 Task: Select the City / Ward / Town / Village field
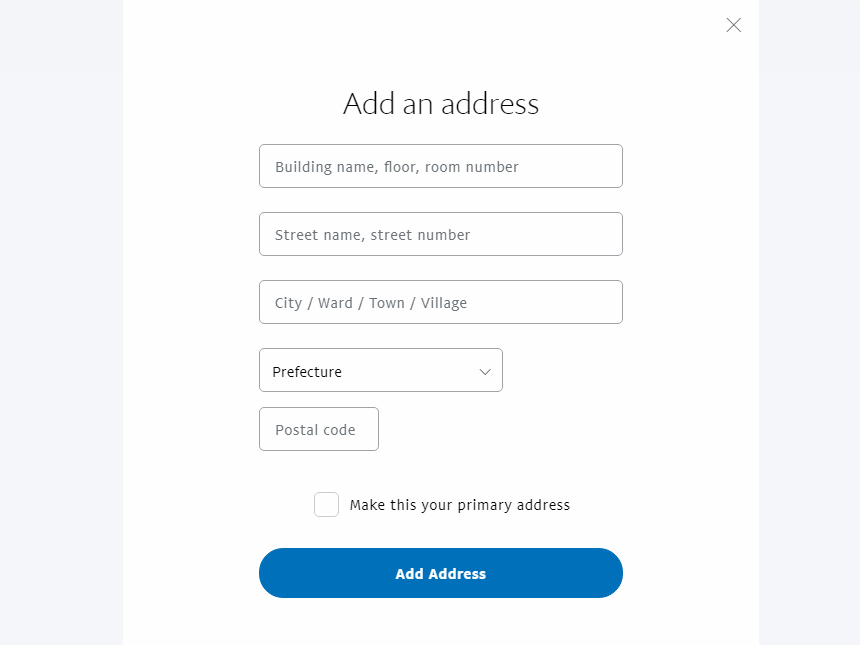pyautogui.click(x=440, y=302)
